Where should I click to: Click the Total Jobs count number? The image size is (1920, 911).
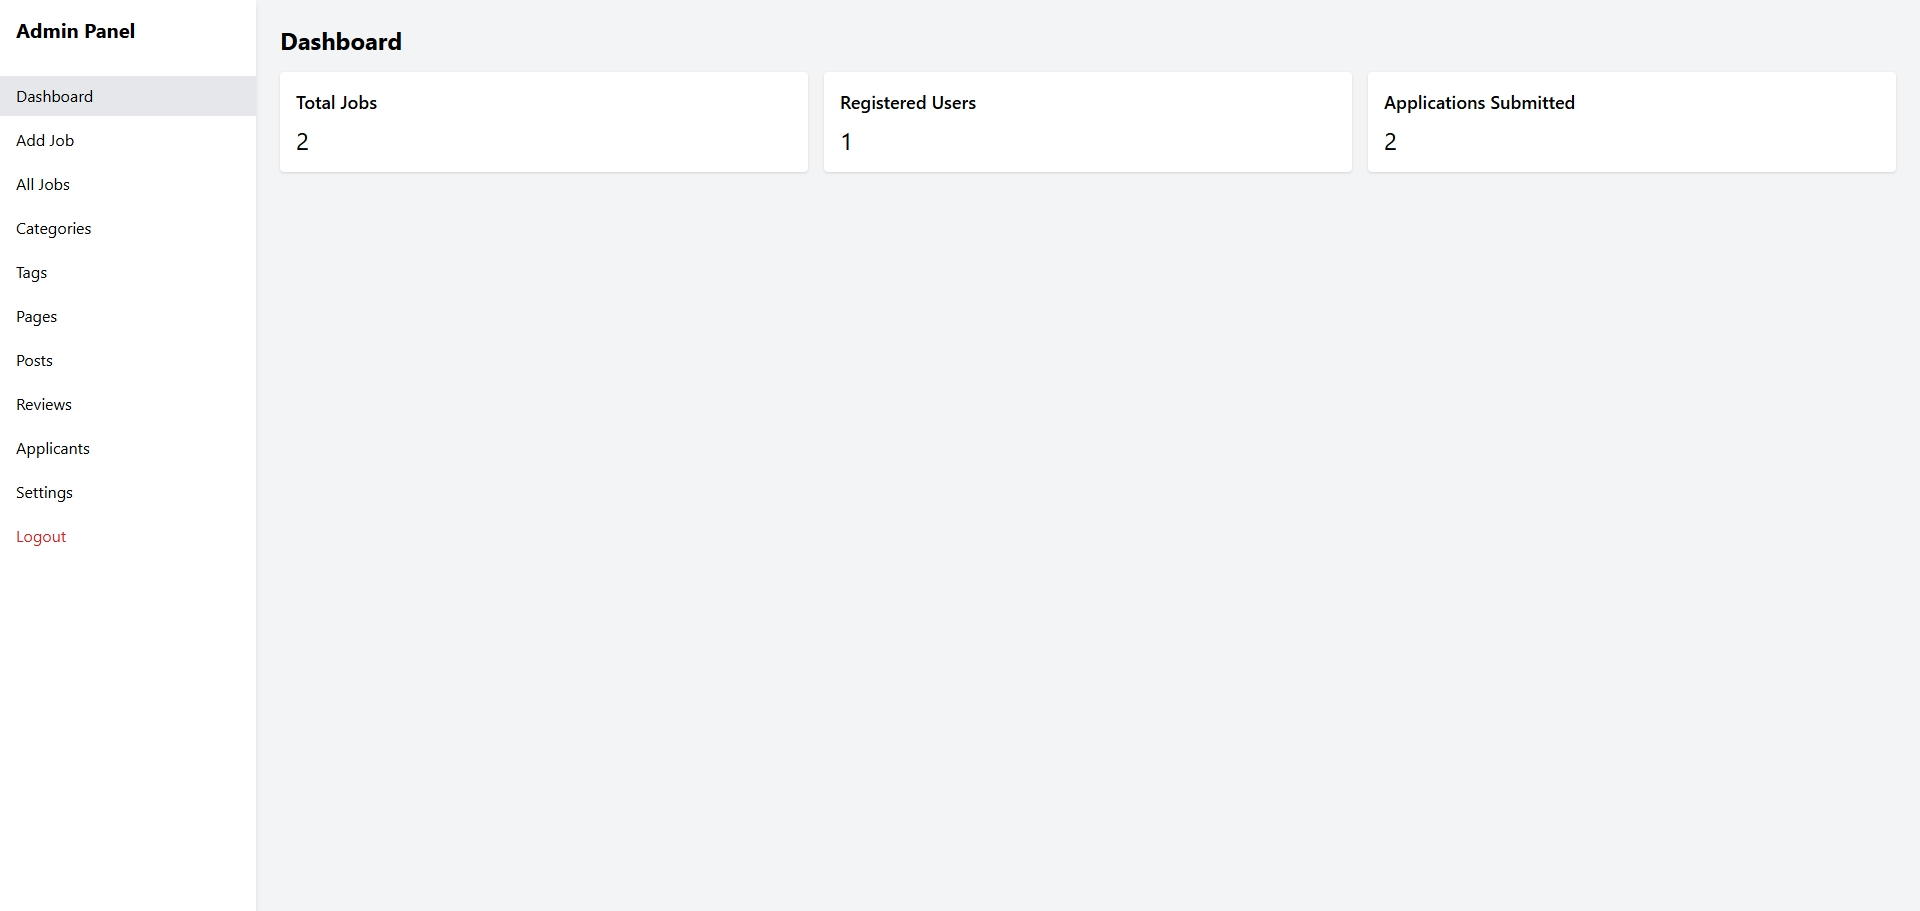click(x=303, y=142)
